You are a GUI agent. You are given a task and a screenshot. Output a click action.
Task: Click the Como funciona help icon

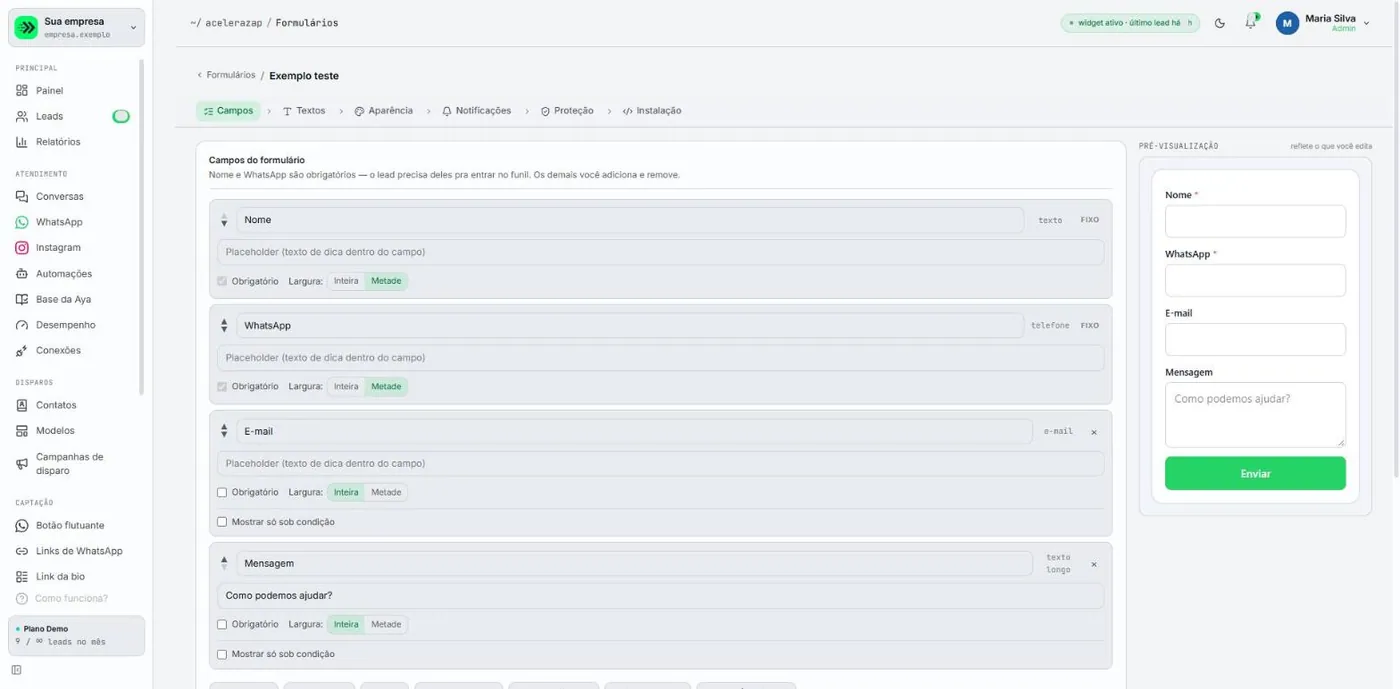(x=22, y=598)
